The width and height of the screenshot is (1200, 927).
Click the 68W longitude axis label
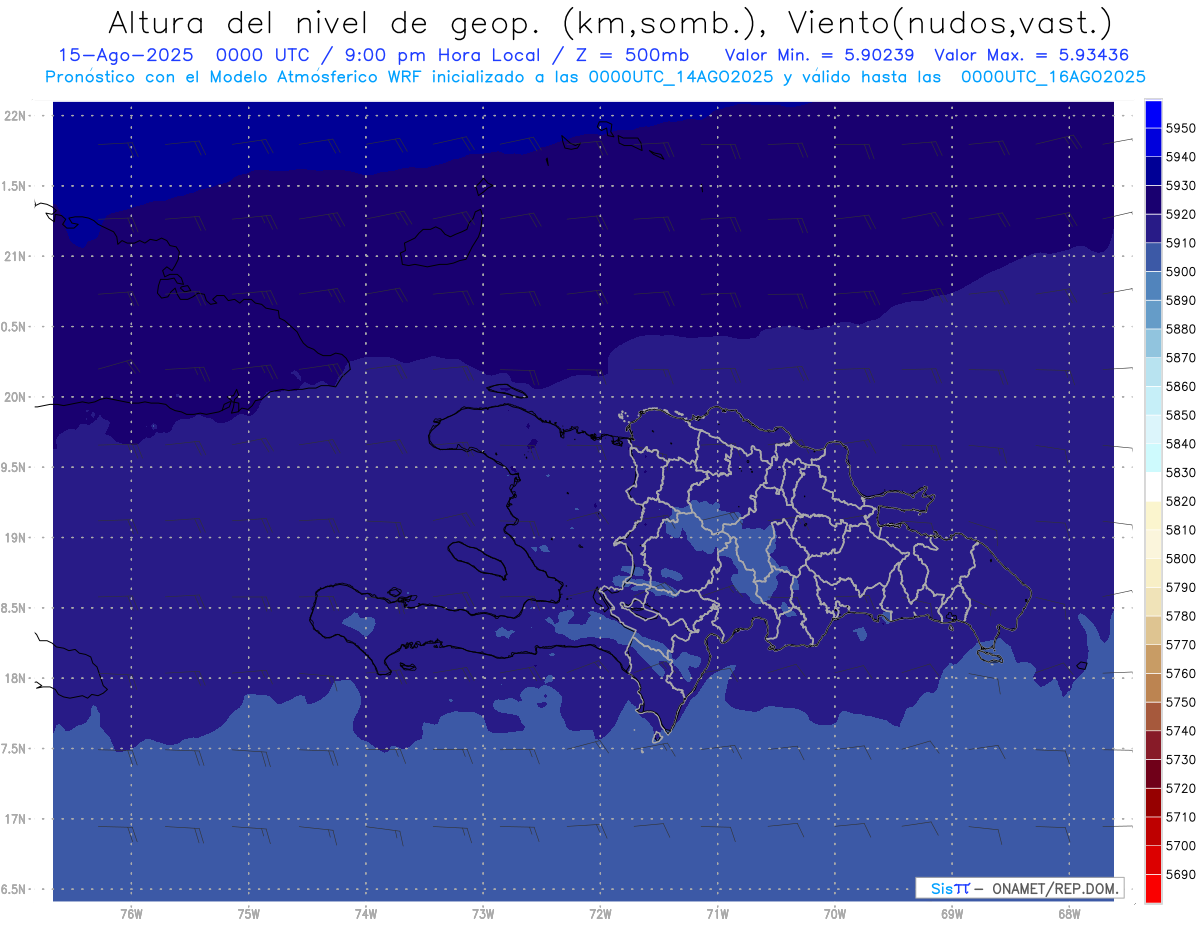click(1068, 914)
